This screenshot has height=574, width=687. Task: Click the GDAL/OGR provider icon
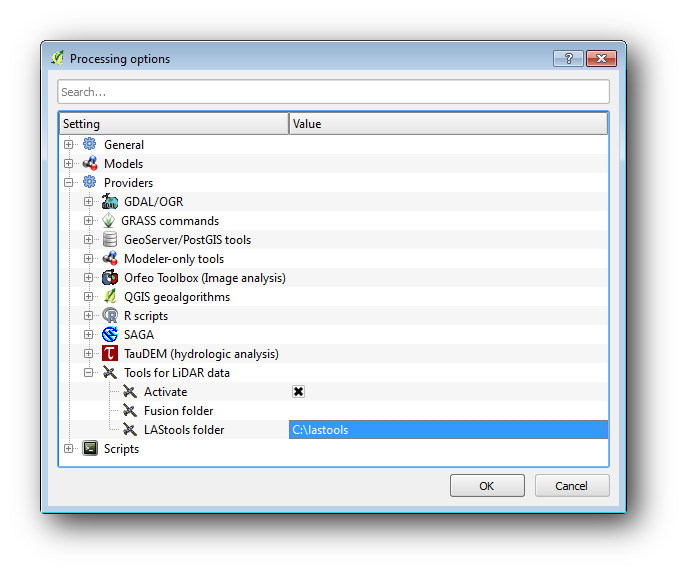pyautogui.click(x=110, y=202)
